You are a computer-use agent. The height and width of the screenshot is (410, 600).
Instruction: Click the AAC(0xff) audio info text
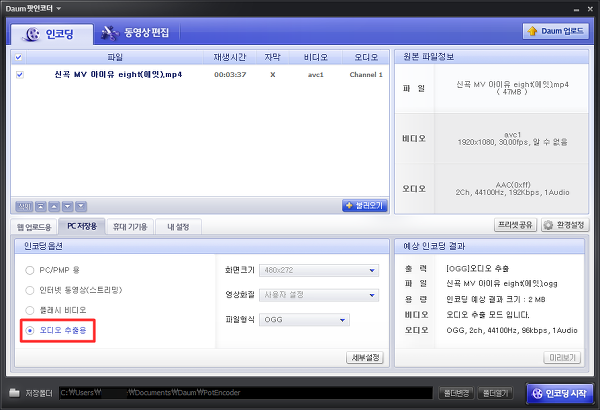click(513, 185)
